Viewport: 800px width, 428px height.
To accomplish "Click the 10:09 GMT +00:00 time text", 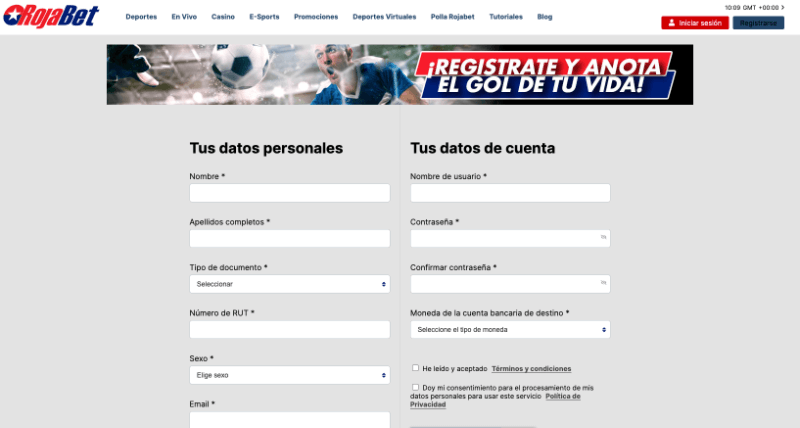I will coord(752,8).
